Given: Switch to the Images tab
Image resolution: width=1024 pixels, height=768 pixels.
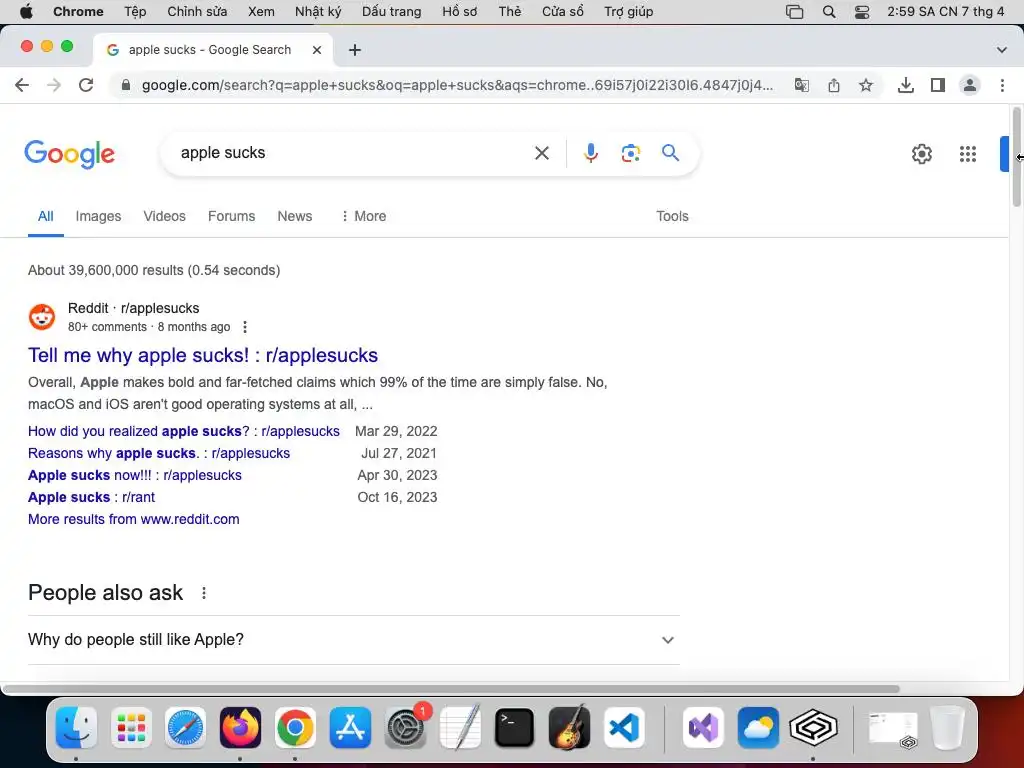Looking at the screenshot, I should tap(98, 216).
